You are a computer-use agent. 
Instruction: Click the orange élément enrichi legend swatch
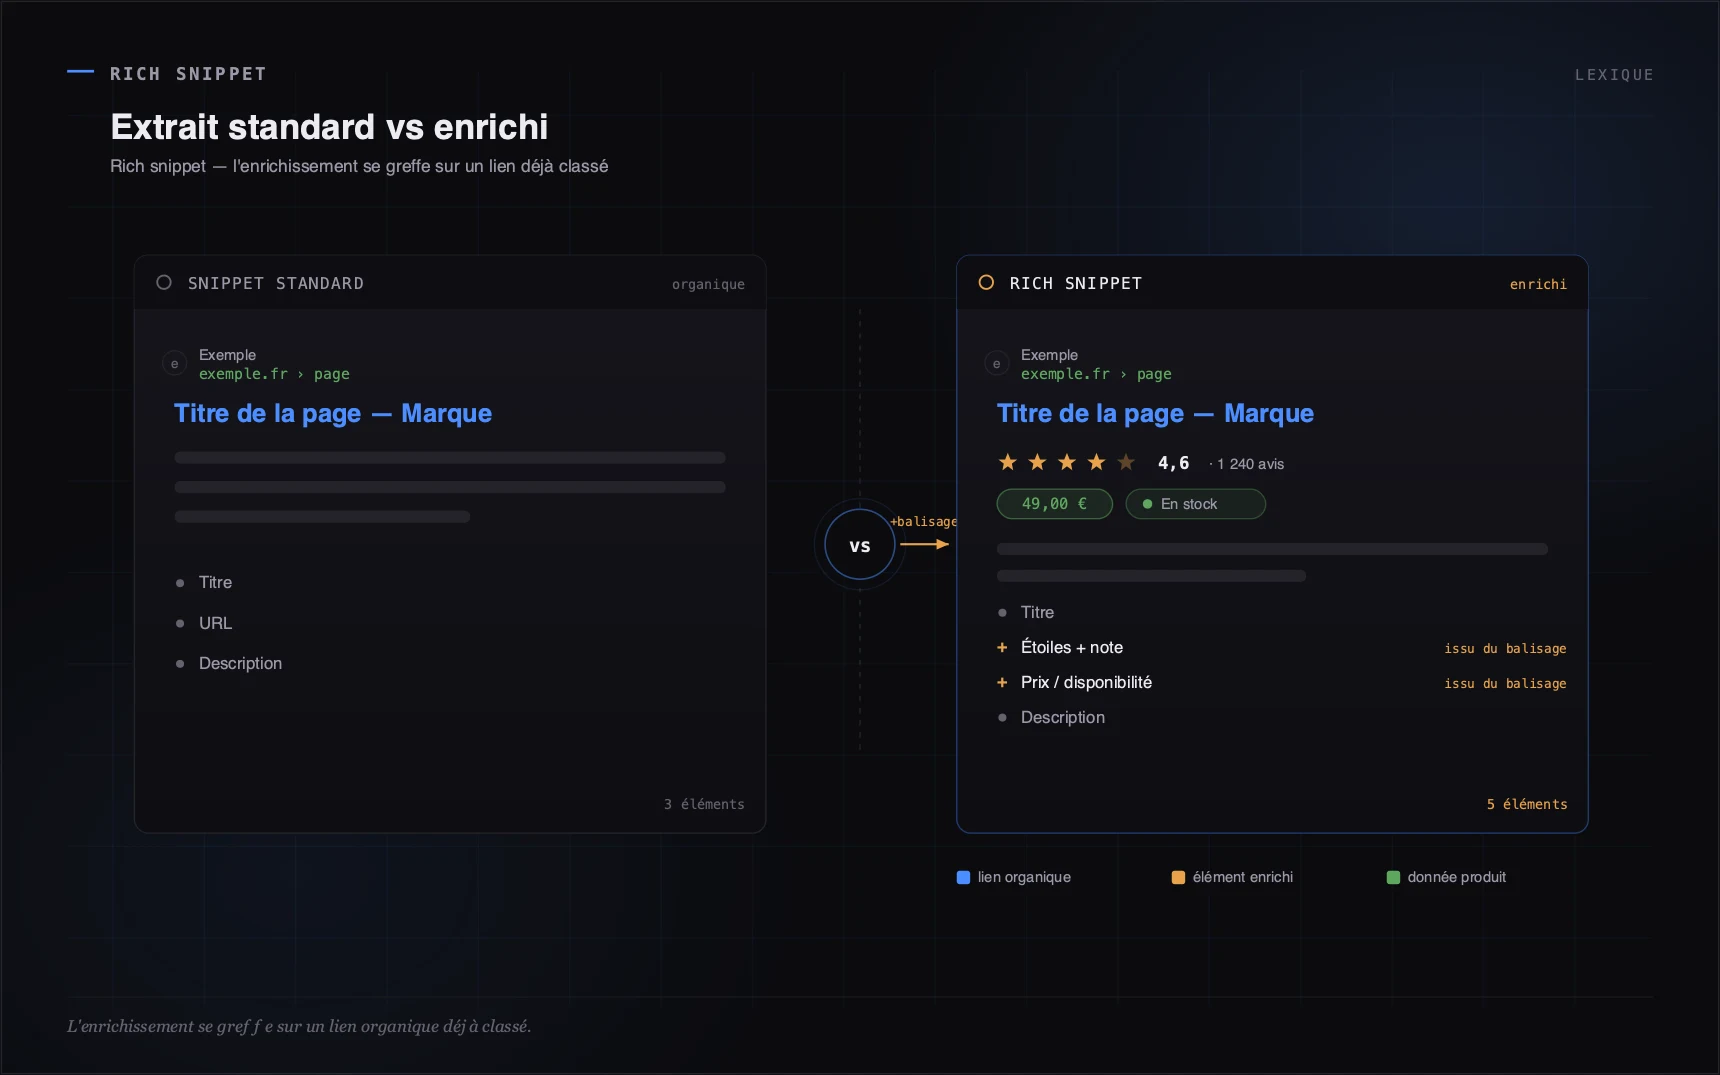1178,877
